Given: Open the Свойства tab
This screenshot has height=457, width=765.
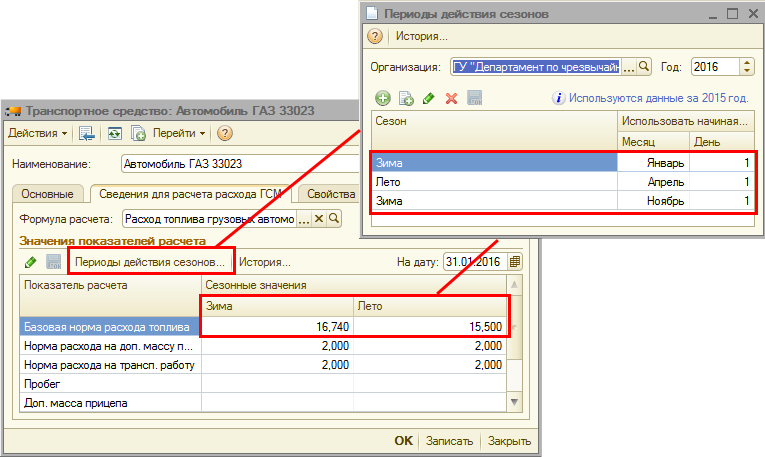Looking at the screenshot, I should [x=330, y=194].
